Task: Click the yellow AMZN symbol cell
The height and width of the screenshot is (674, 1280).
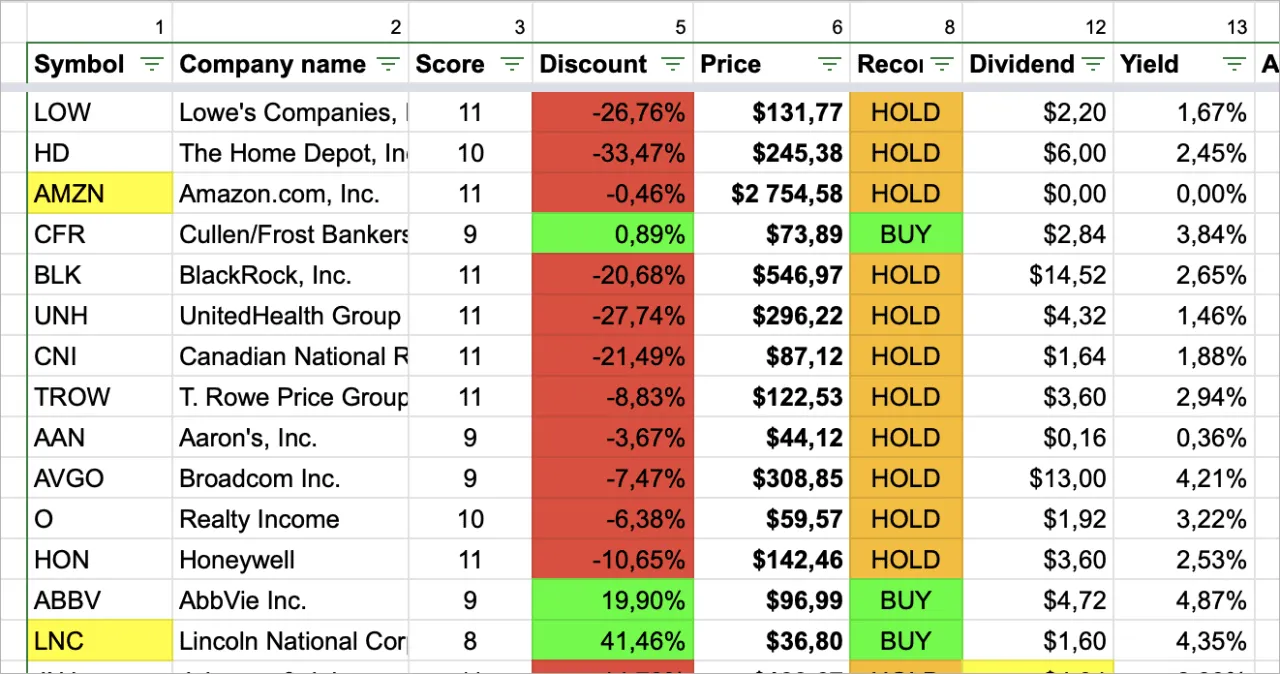Action: point(100,194)
